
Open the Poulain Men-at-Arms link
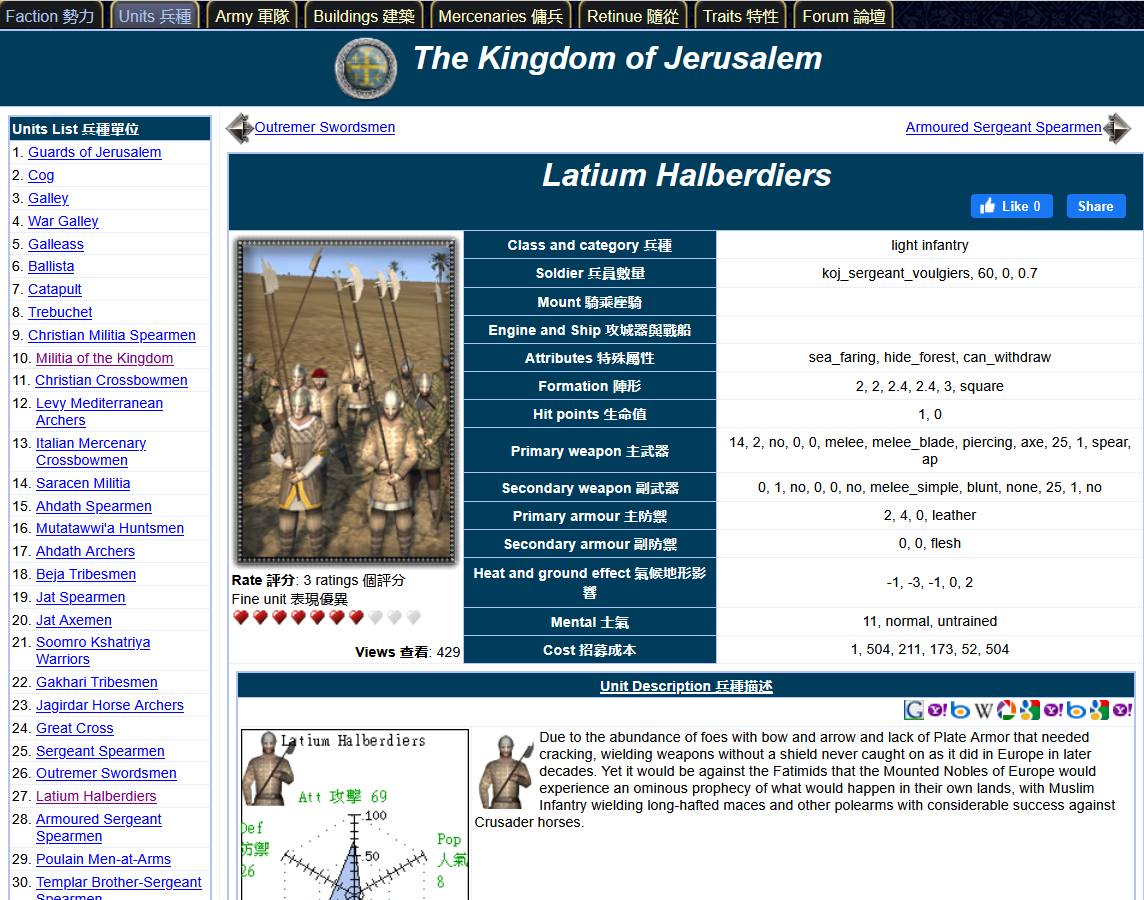104,859
